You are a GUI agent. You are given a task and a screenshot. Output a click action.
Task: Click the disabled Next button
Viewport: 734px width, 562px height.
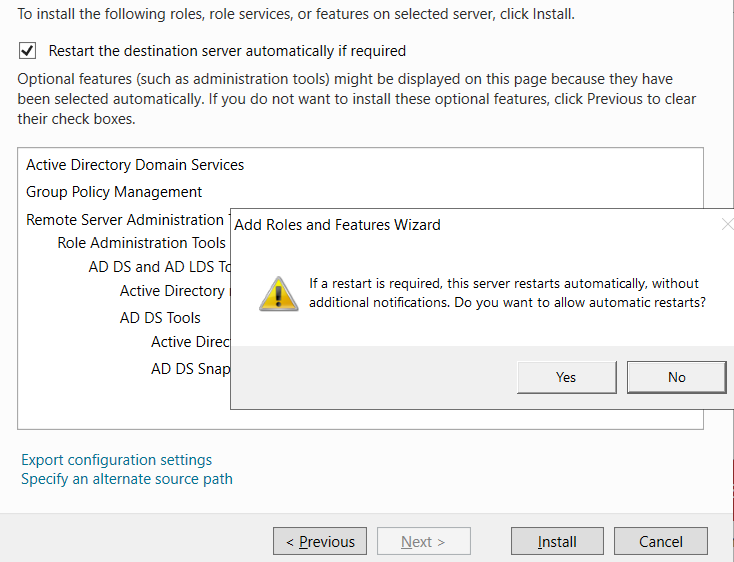coord(424,541)
